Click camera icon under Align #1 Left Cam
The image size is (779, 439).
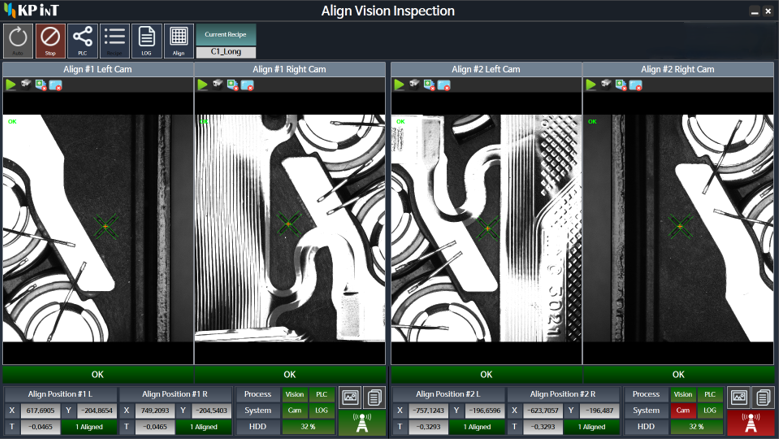pos(25,84)
